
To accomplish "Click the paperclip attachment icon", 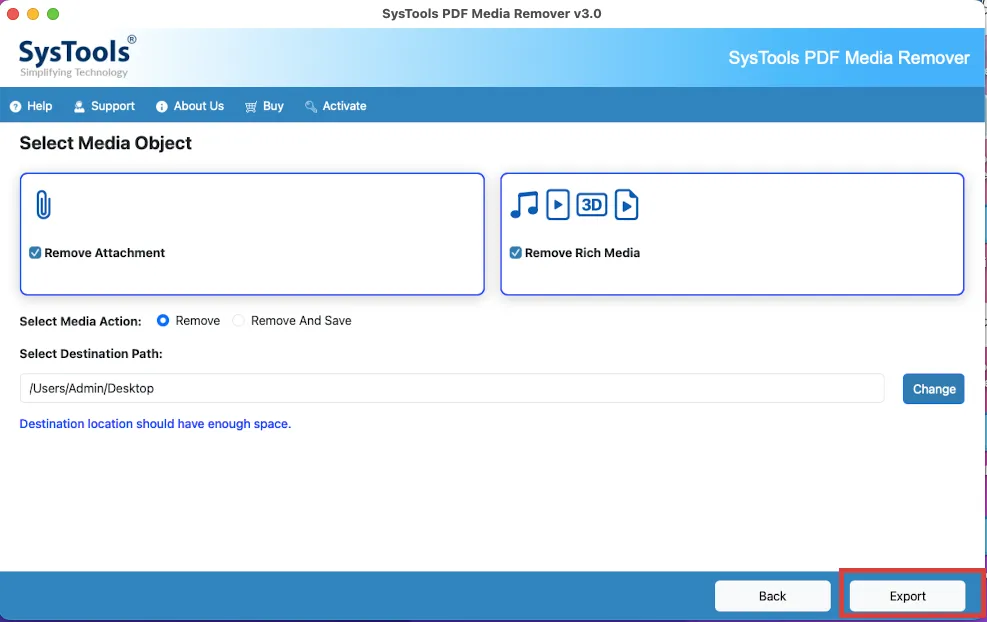I will (43, 205).
